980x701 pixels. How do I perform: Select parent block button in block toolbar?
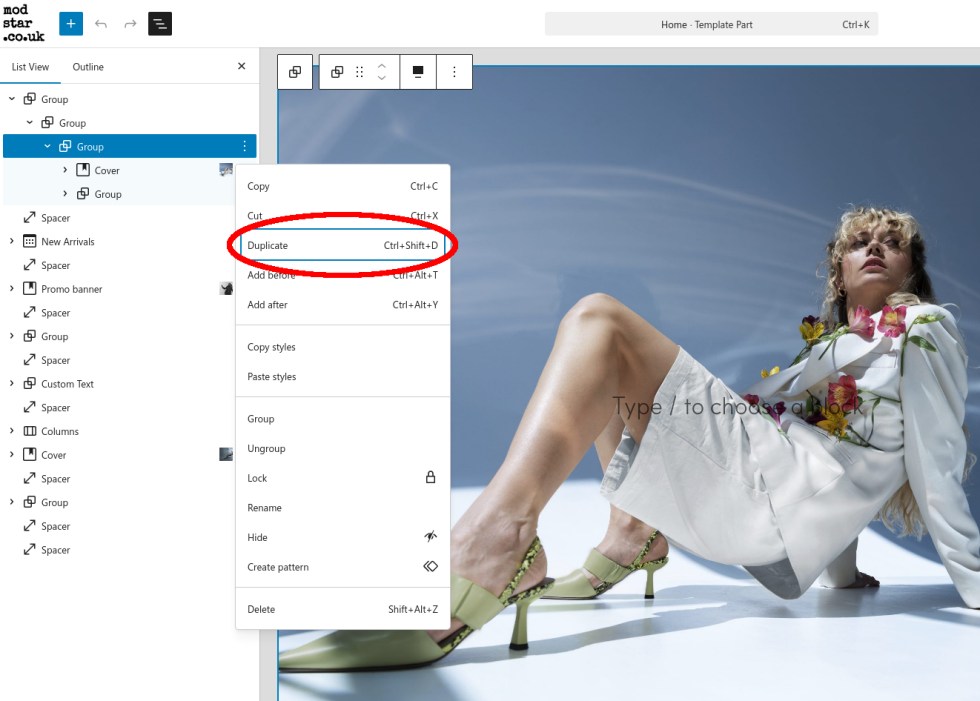(295, 72)
